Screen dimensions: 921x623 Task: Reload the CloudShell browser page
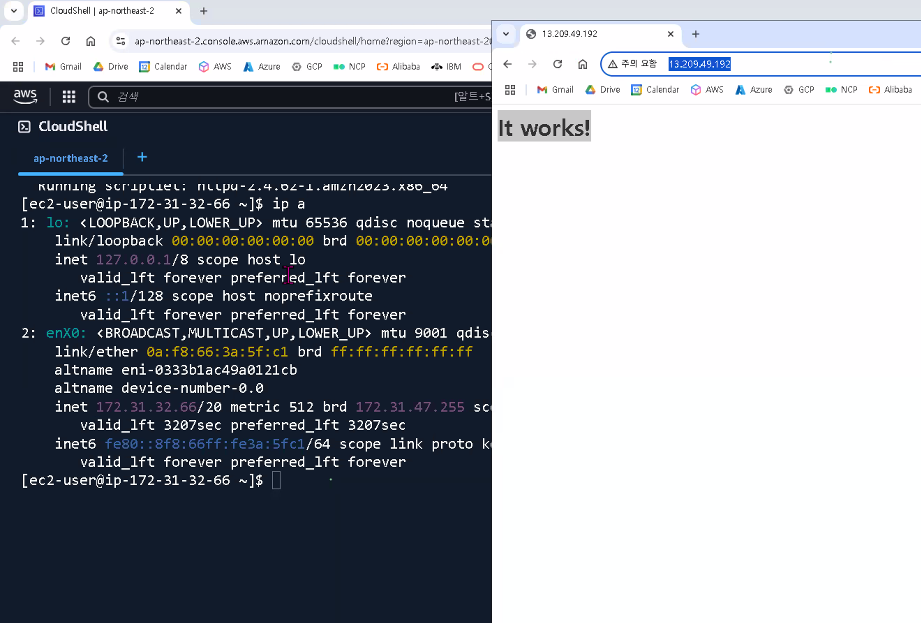(65, 41)
